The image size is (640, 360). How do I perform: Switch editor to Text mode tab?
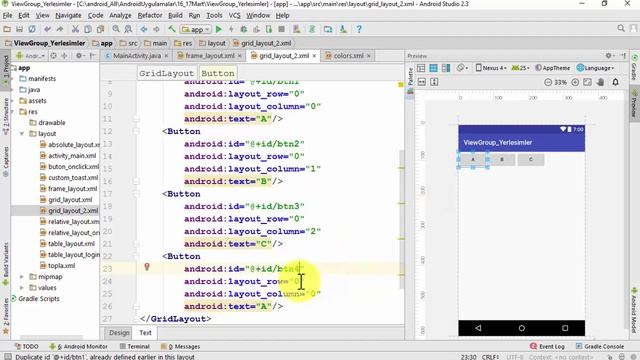[x=145, y=333]
